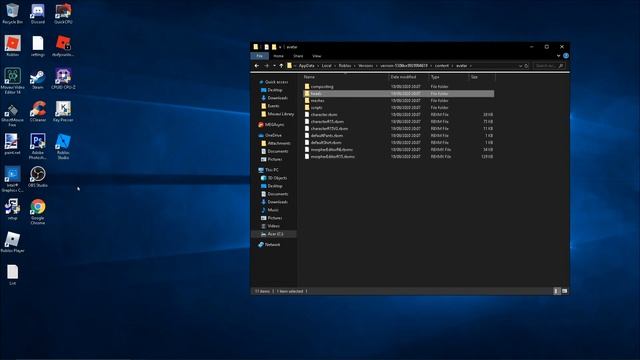Launch Discord from the desktop
This screenshot has height=360, width=640.
click(38, 13)
